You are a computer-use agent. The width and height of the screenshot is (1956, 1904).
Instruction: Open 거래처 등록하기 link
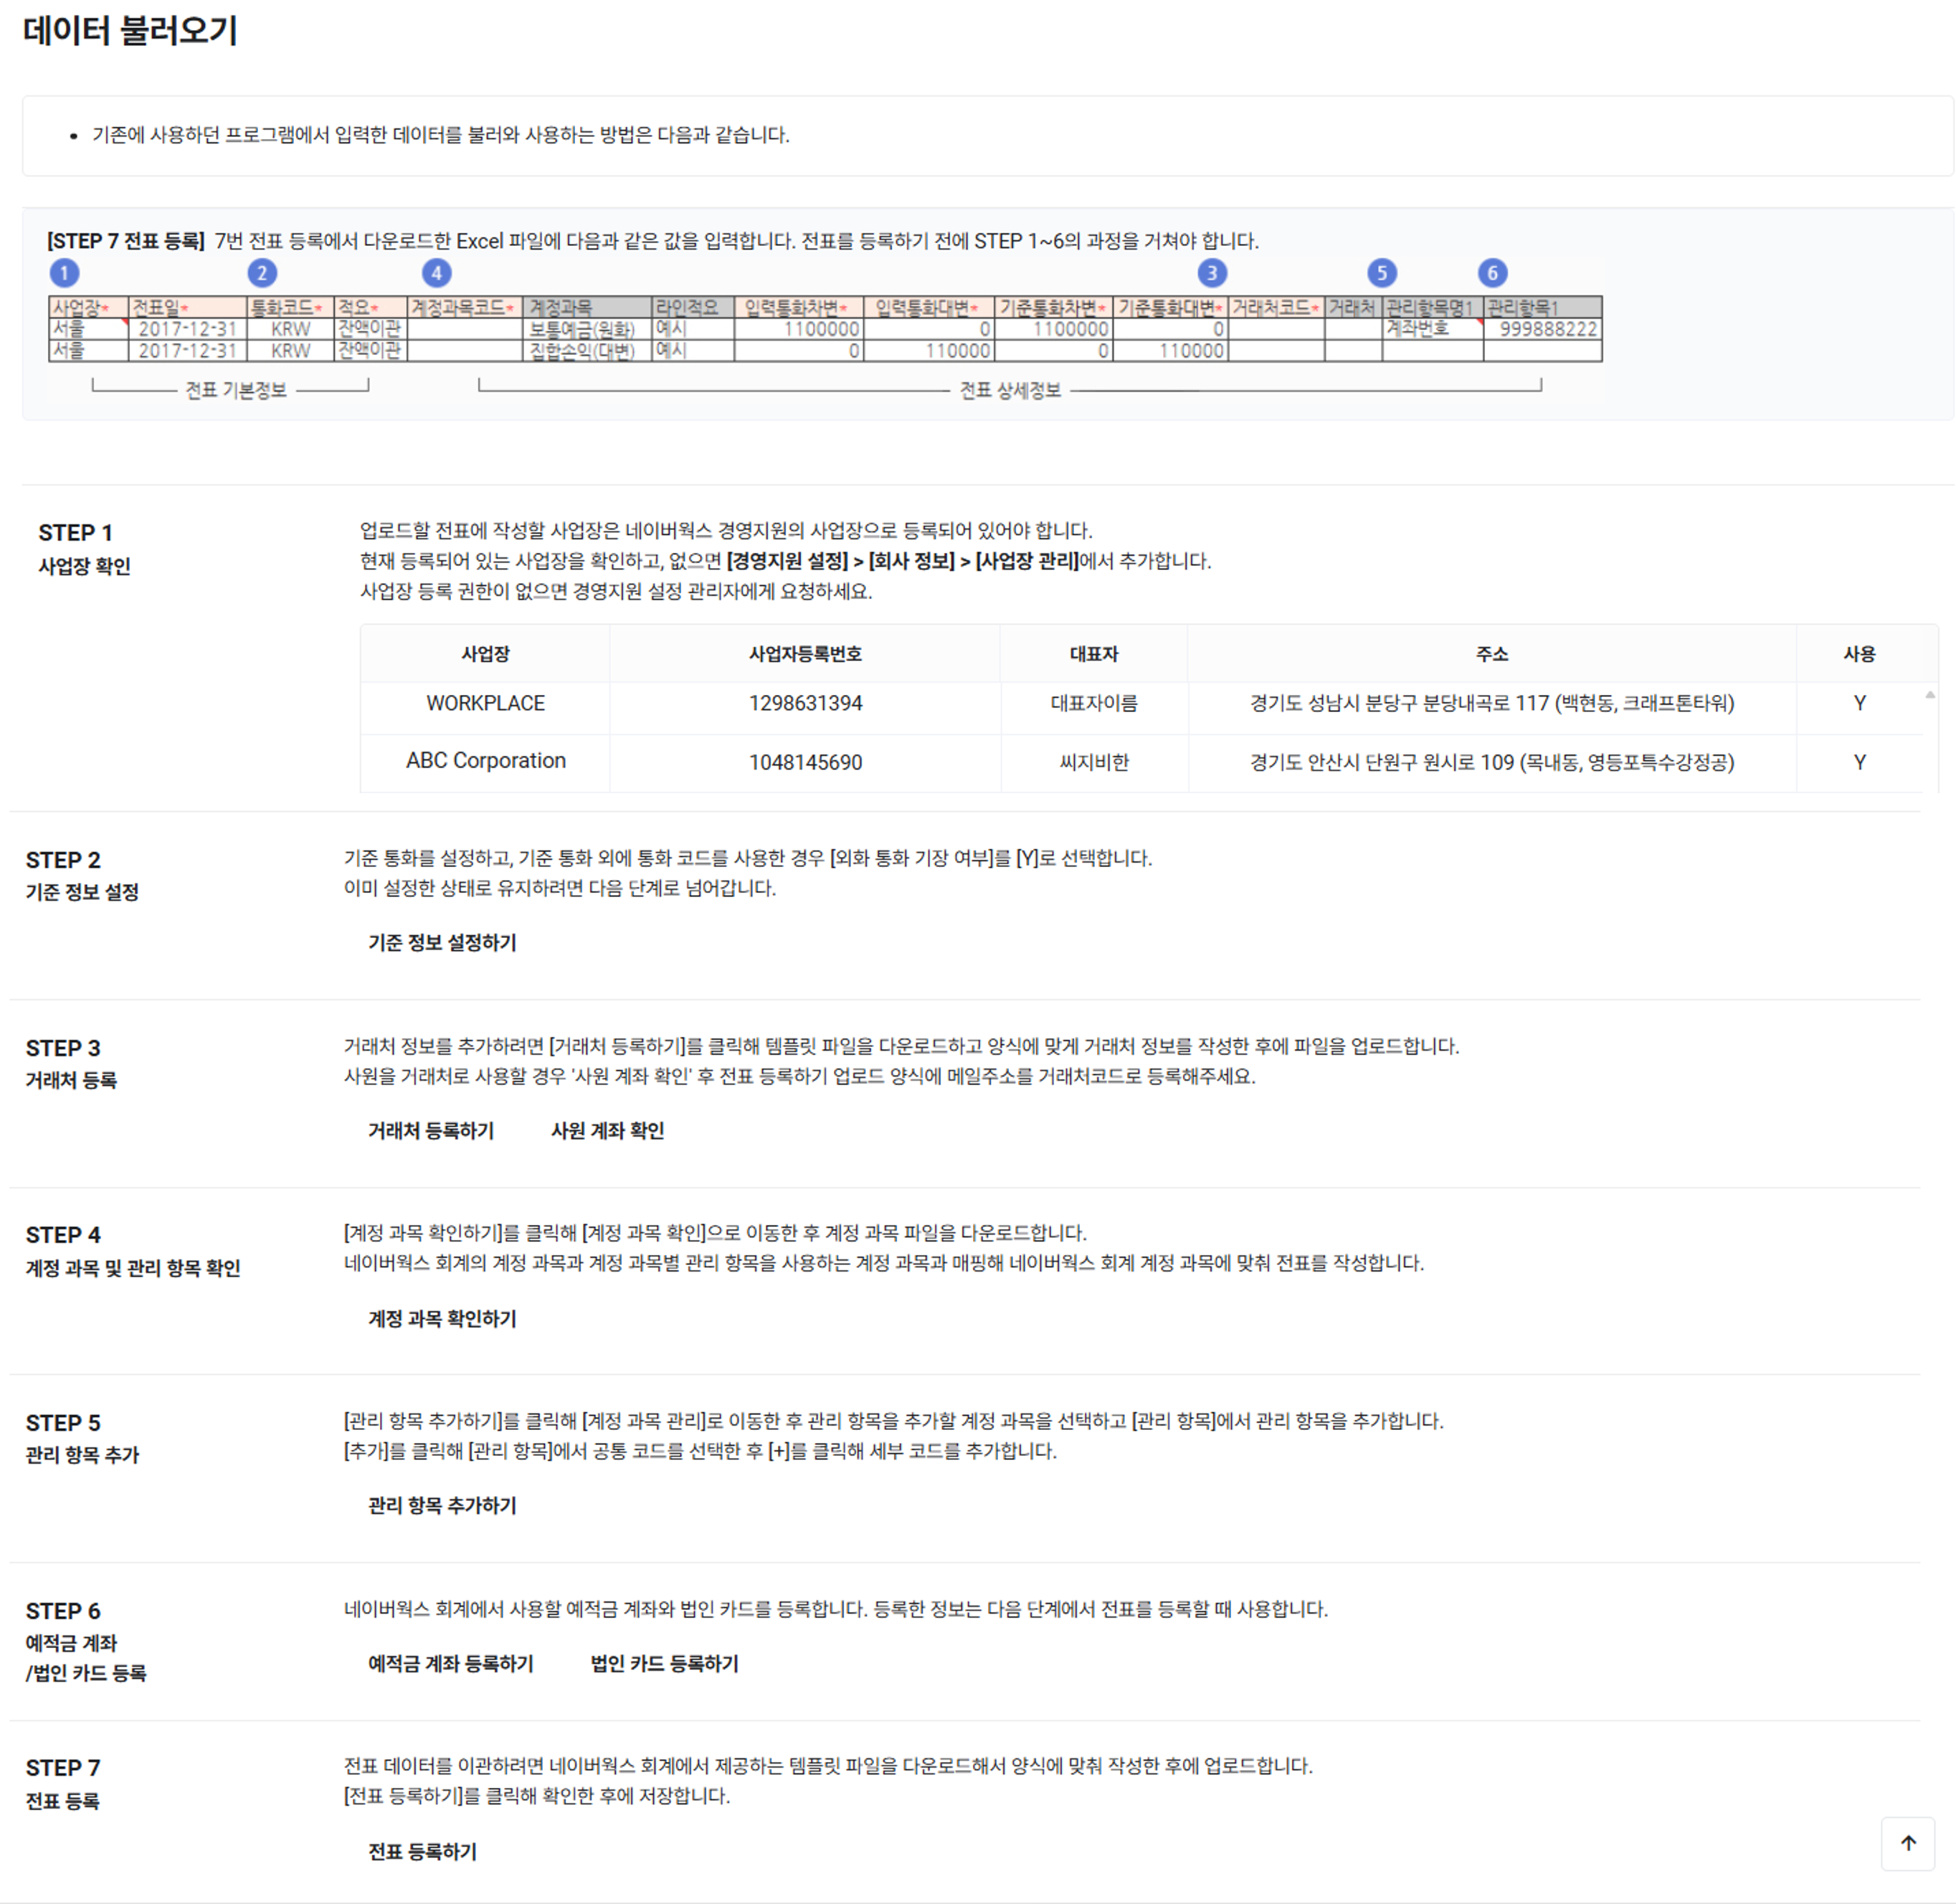[431, 1130]
